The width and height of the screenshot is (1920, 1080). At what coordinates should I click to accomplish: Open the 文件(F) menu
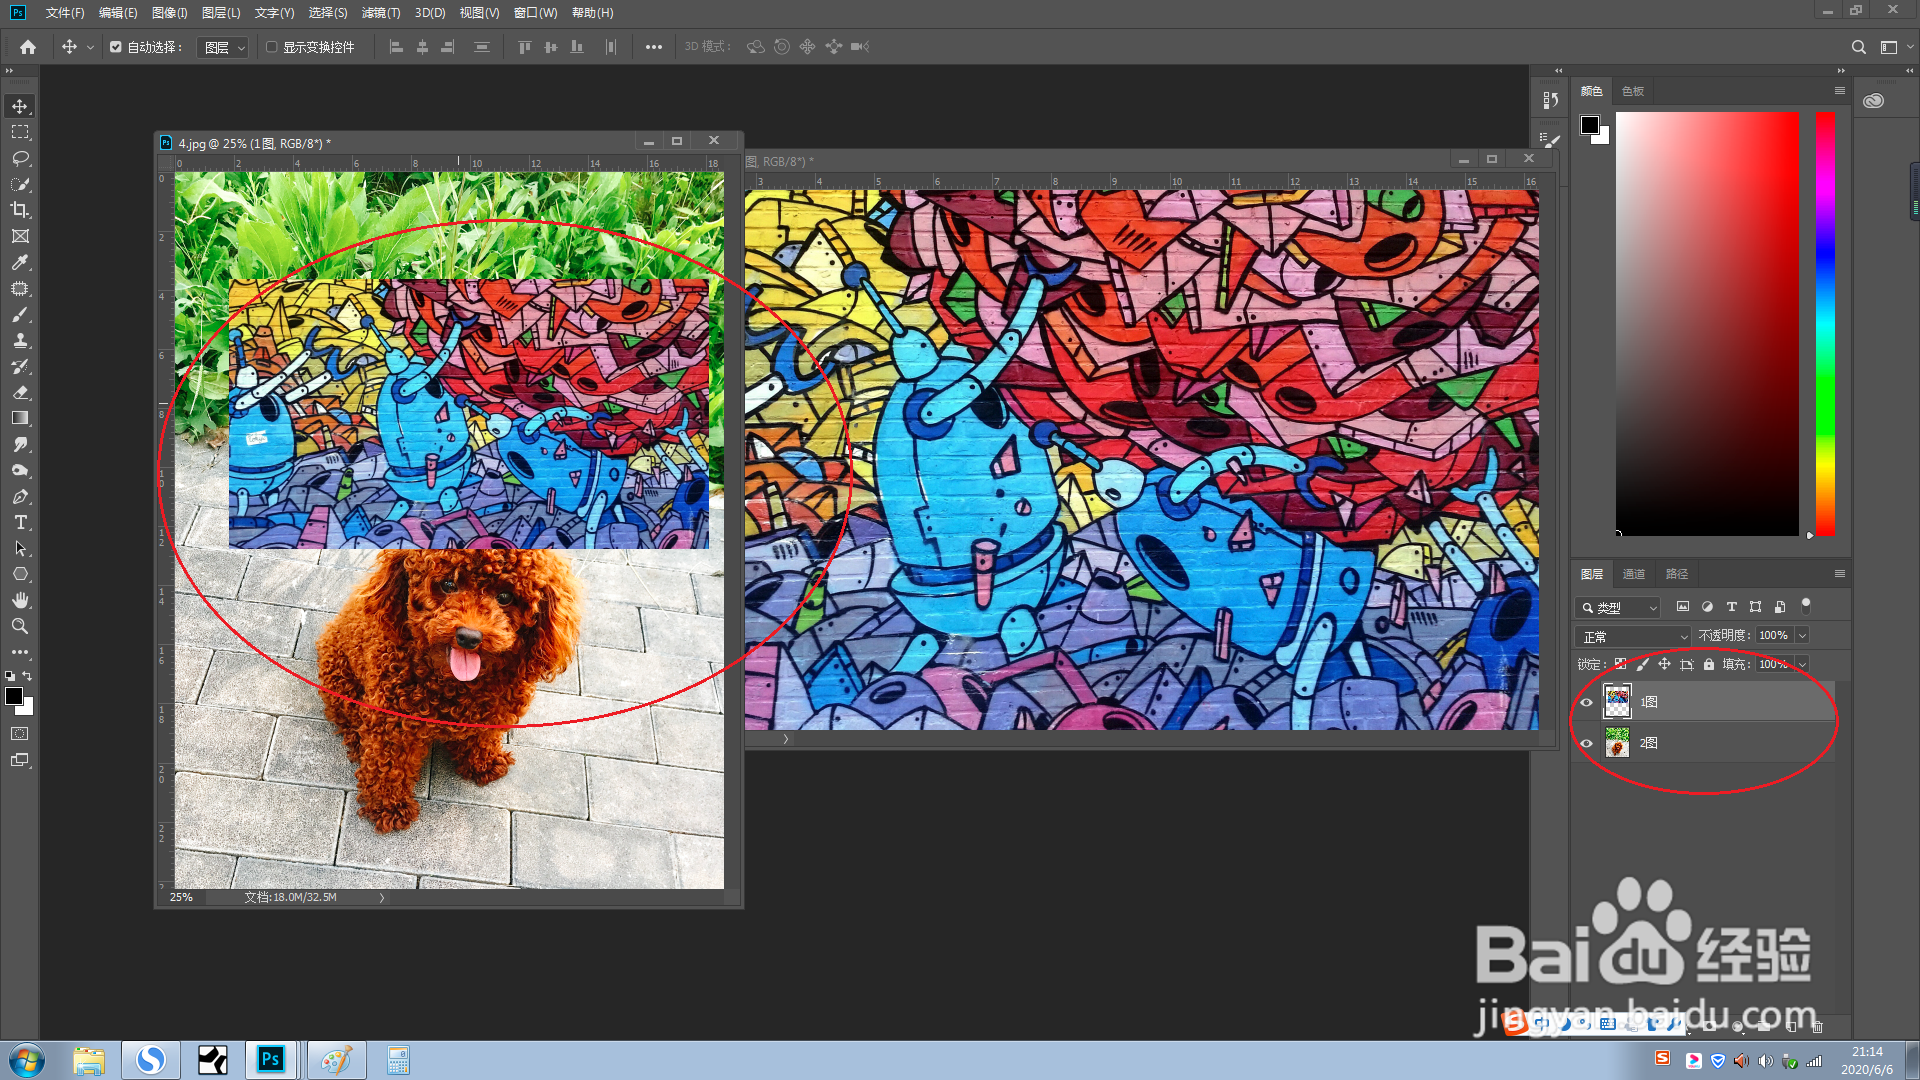pyautogui.click(x=64, y=13)
